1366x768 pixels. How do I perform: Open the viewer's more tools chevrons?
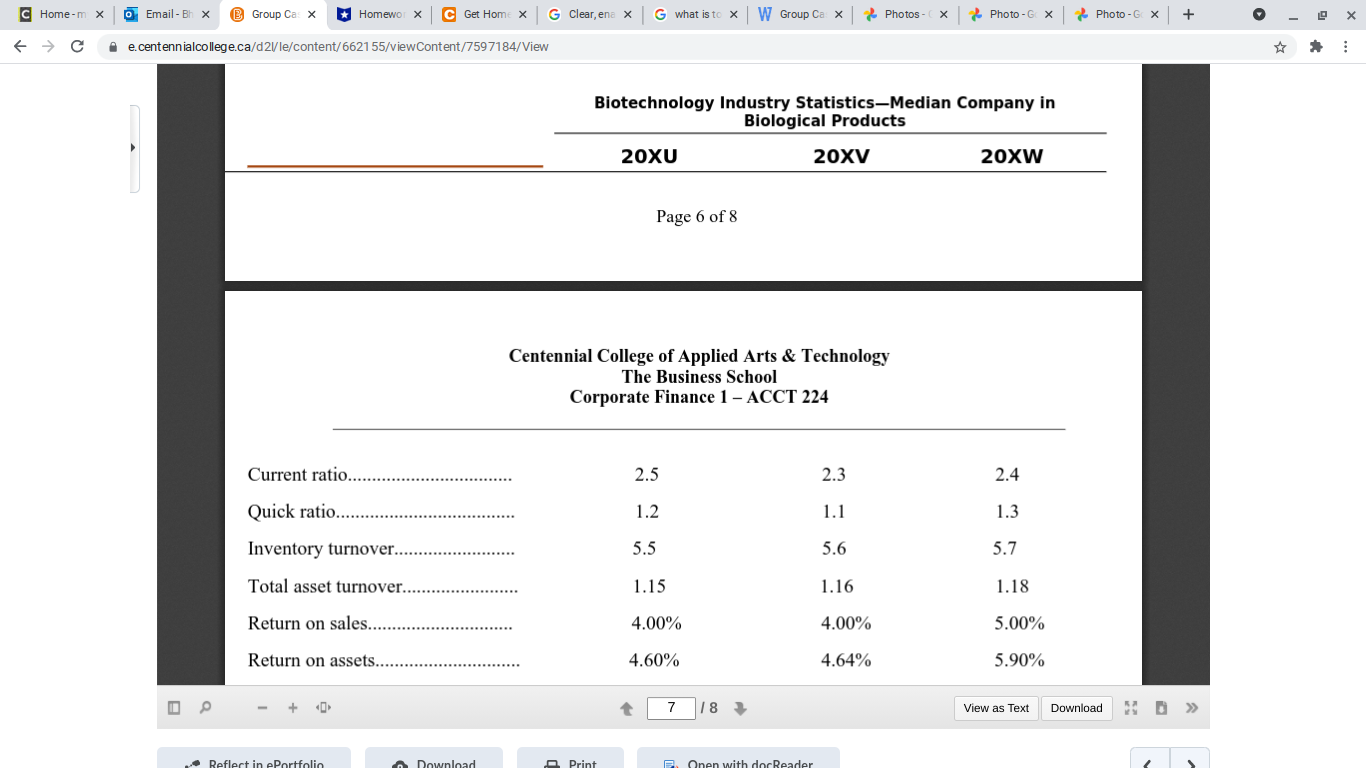[x=1192, y=708]
